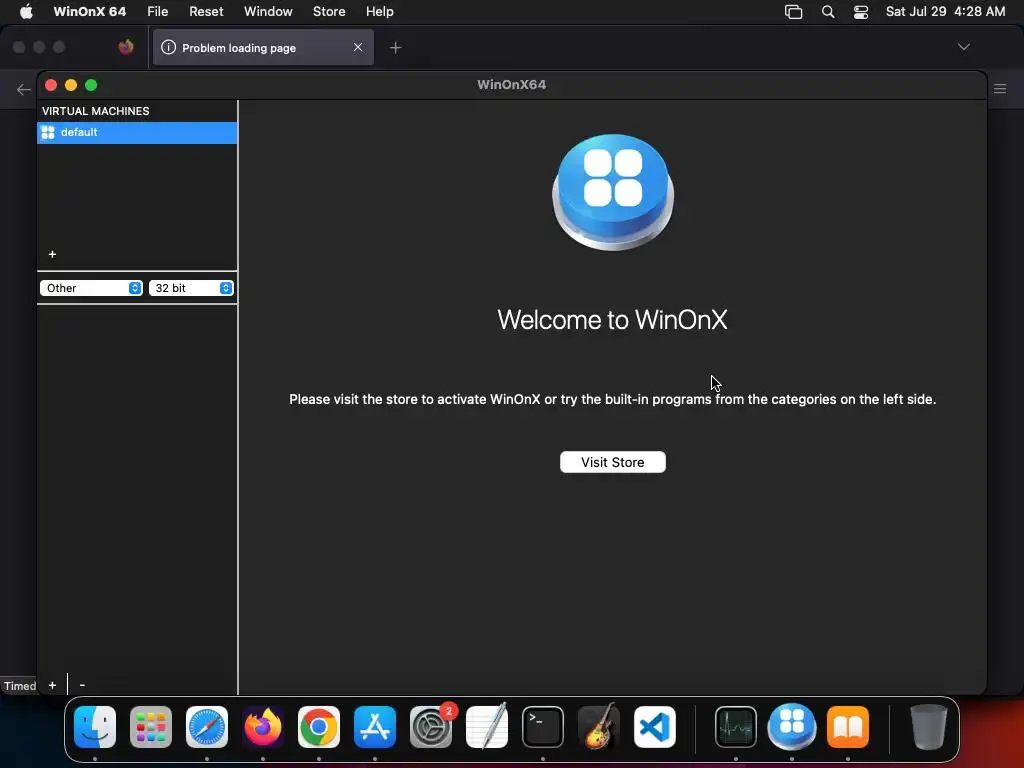Open Books from the Dock
Viewport: 1024px width, 768px height.
click(x=848, y=727)
